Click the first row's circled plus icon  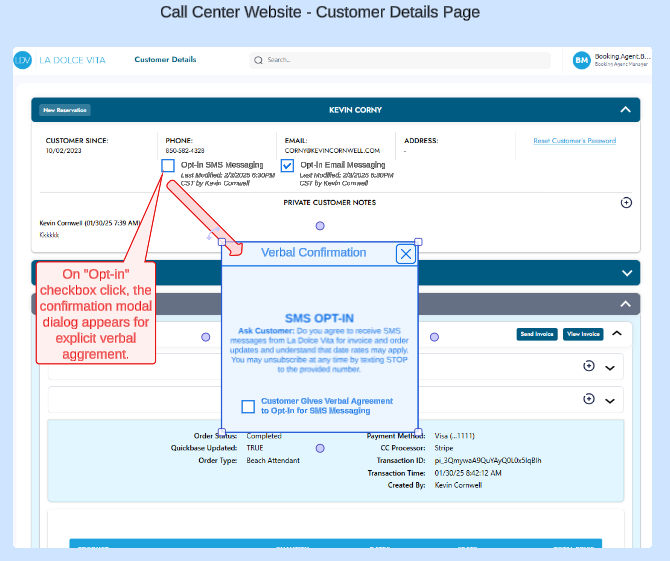(x=589, y=366)
